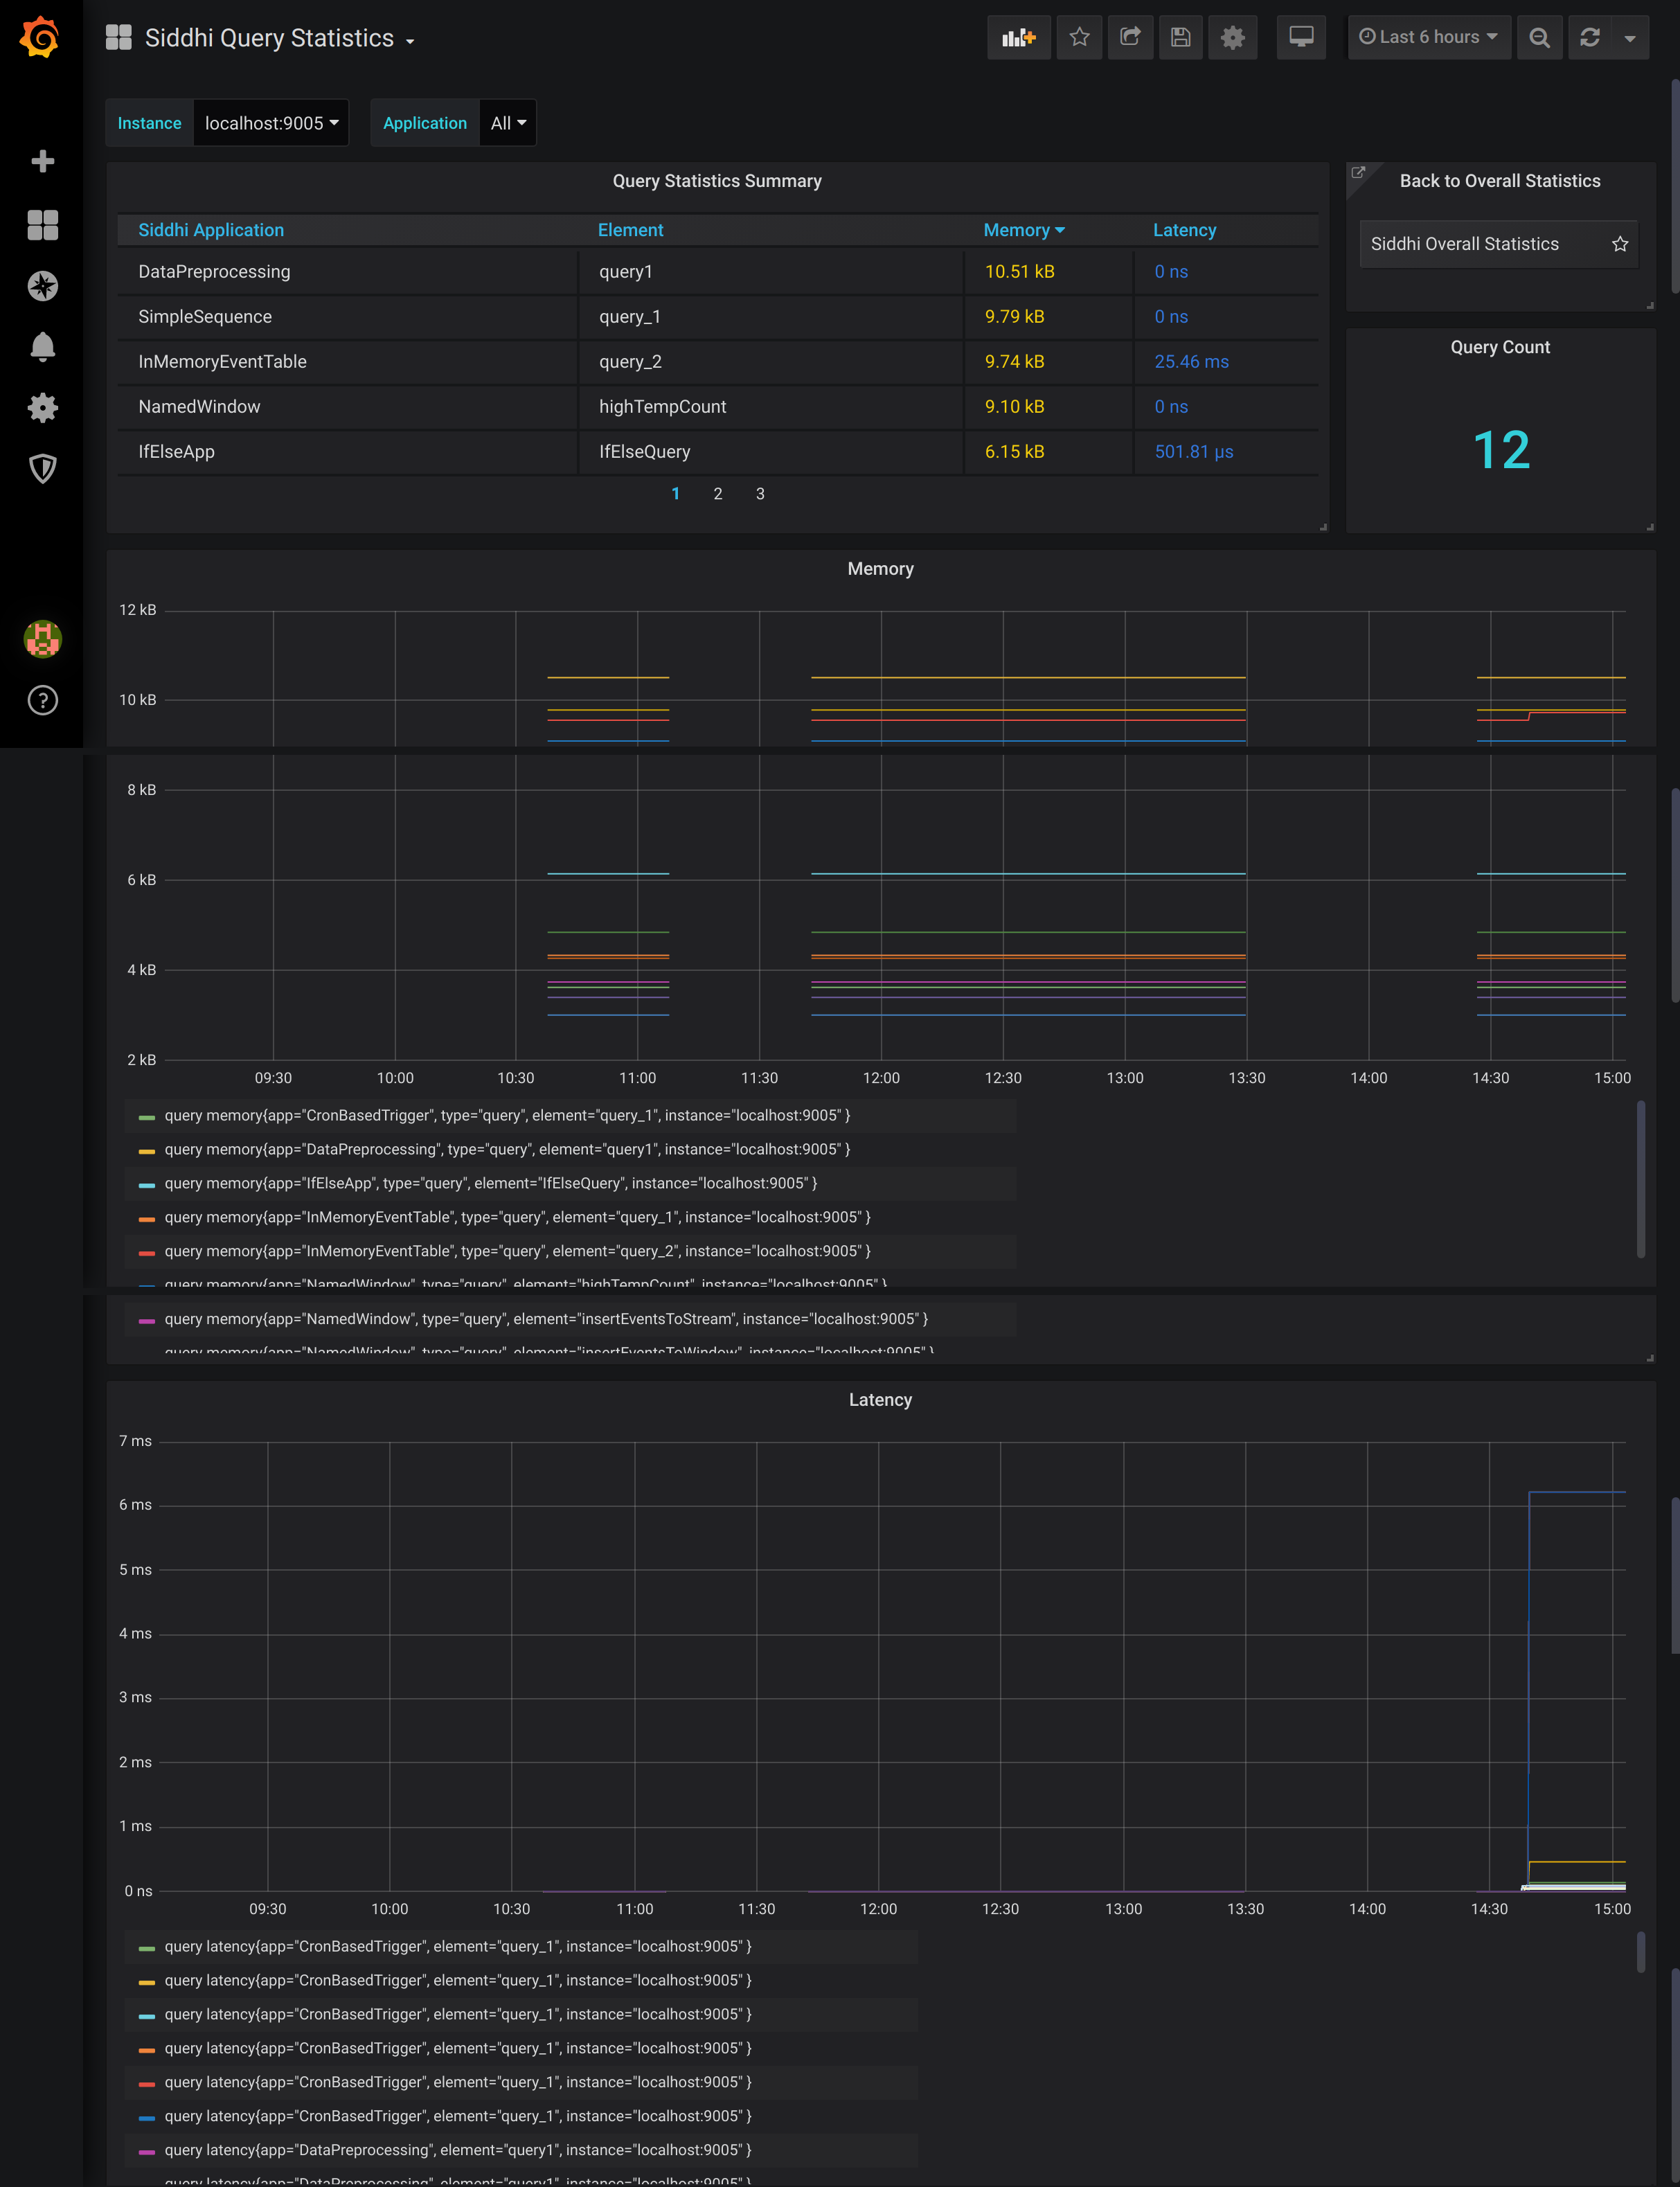The image size is (1680, 2187).
Task: Click the zoom out time range icon
Action: click(x=1539, y=38)
